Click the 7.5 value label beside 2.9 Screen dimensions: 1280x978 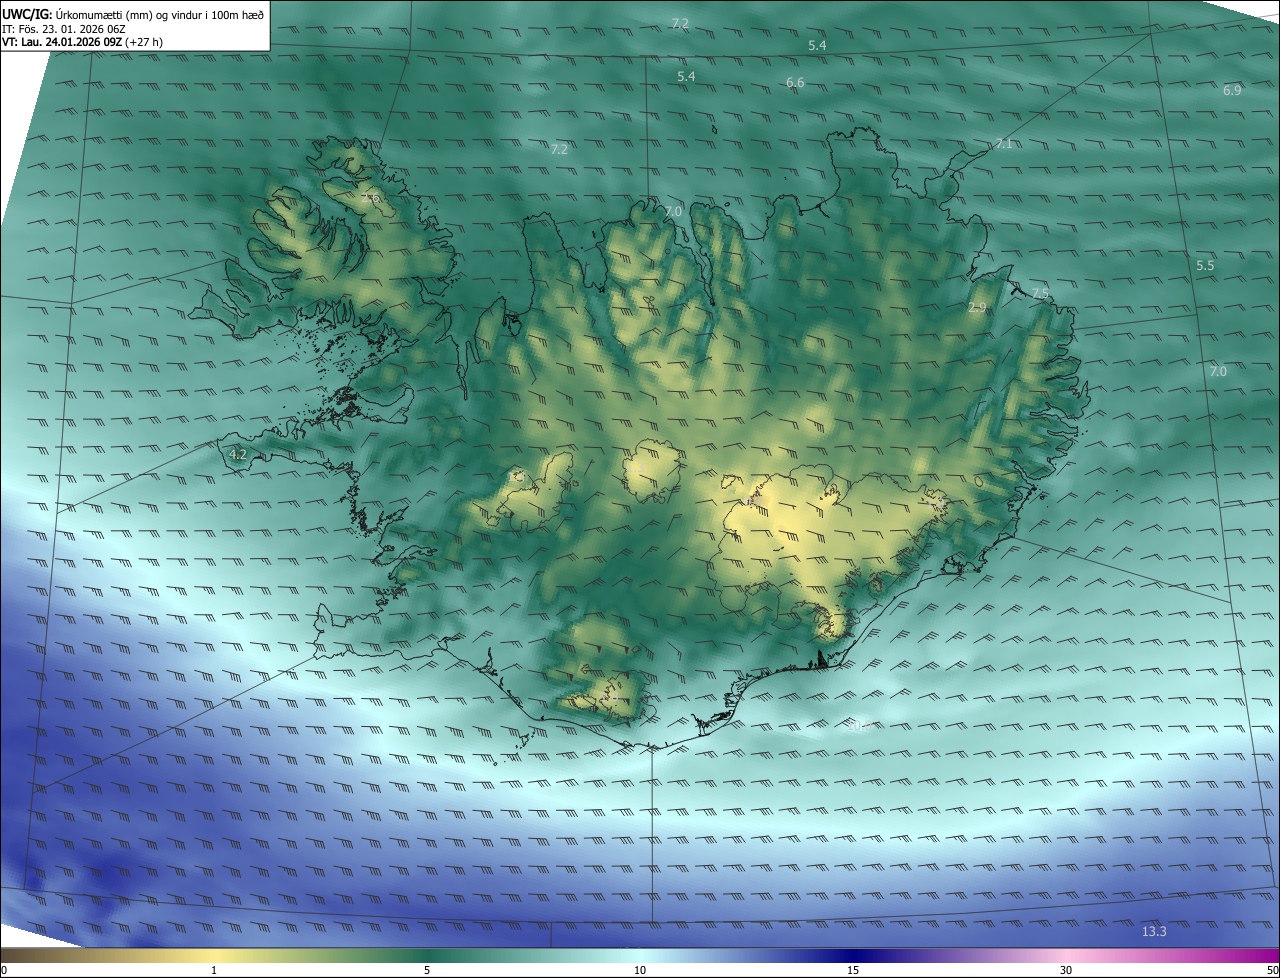click(1040, 293)
